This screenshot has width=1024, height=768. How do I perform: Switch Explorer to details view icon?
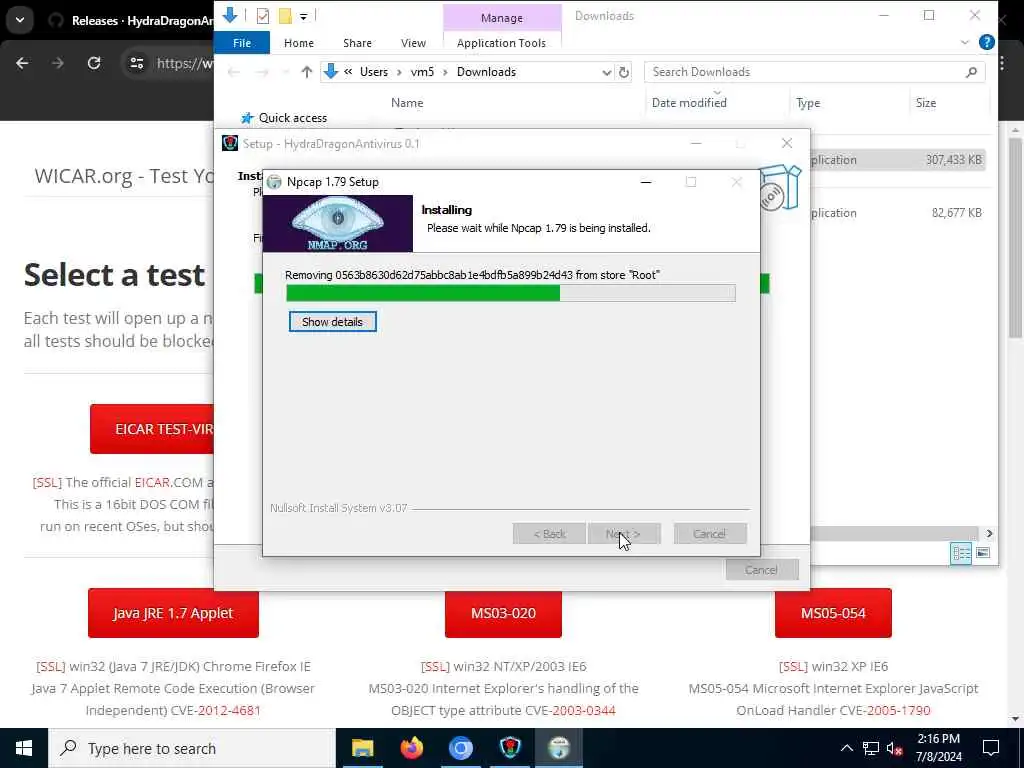click(x=961, y=554)
